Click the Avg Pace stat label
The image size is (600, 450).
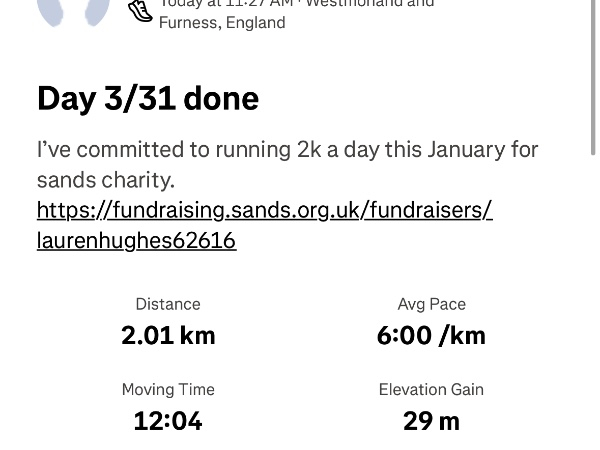pos(431,304)
